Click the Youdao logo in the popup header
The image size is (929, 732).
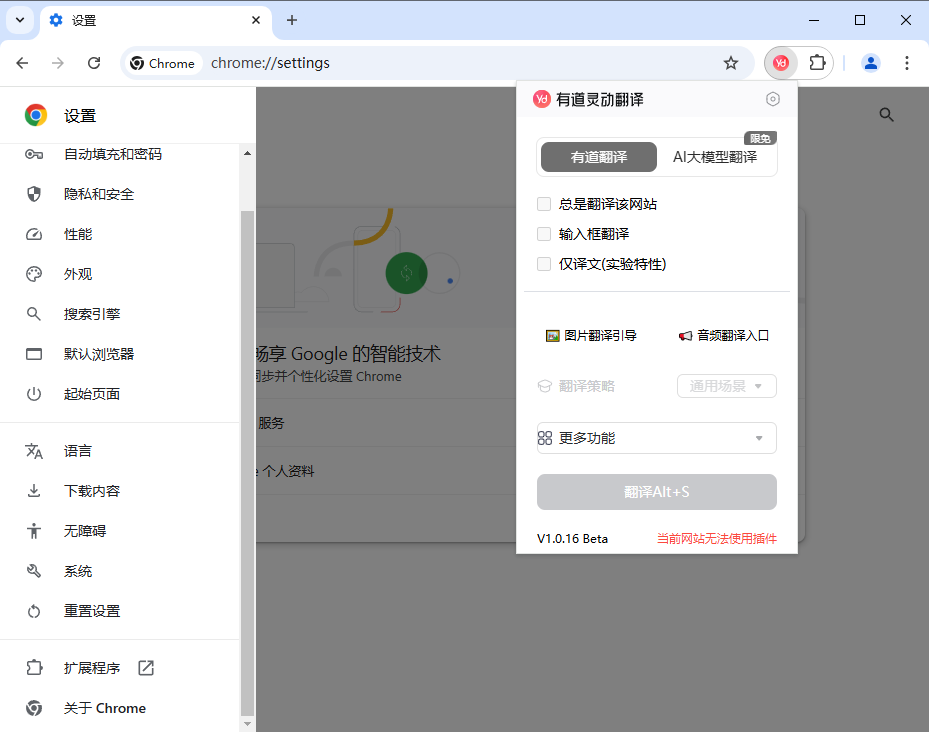point(541,98)
